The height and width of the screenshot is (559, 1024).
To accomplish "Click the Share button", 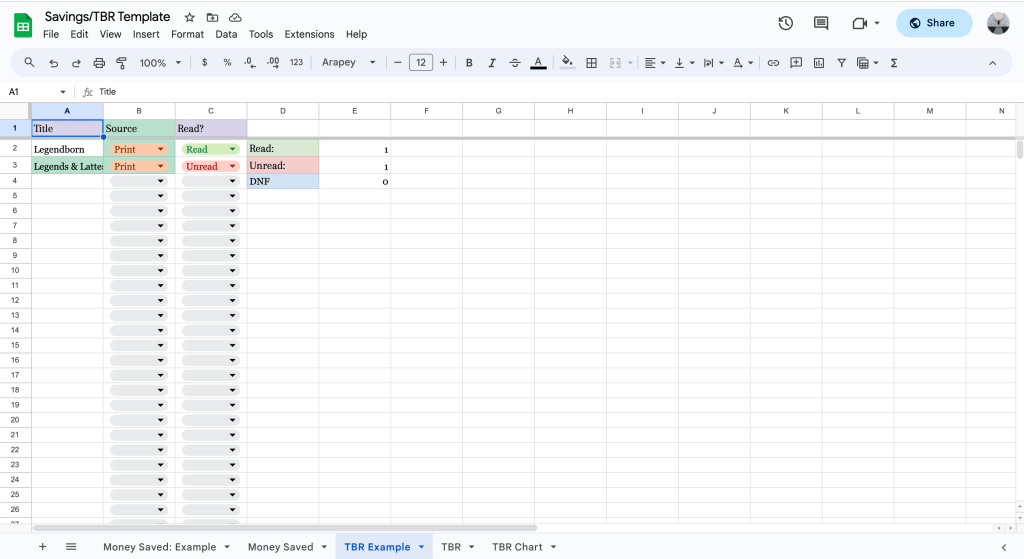I will click(933, 23).
